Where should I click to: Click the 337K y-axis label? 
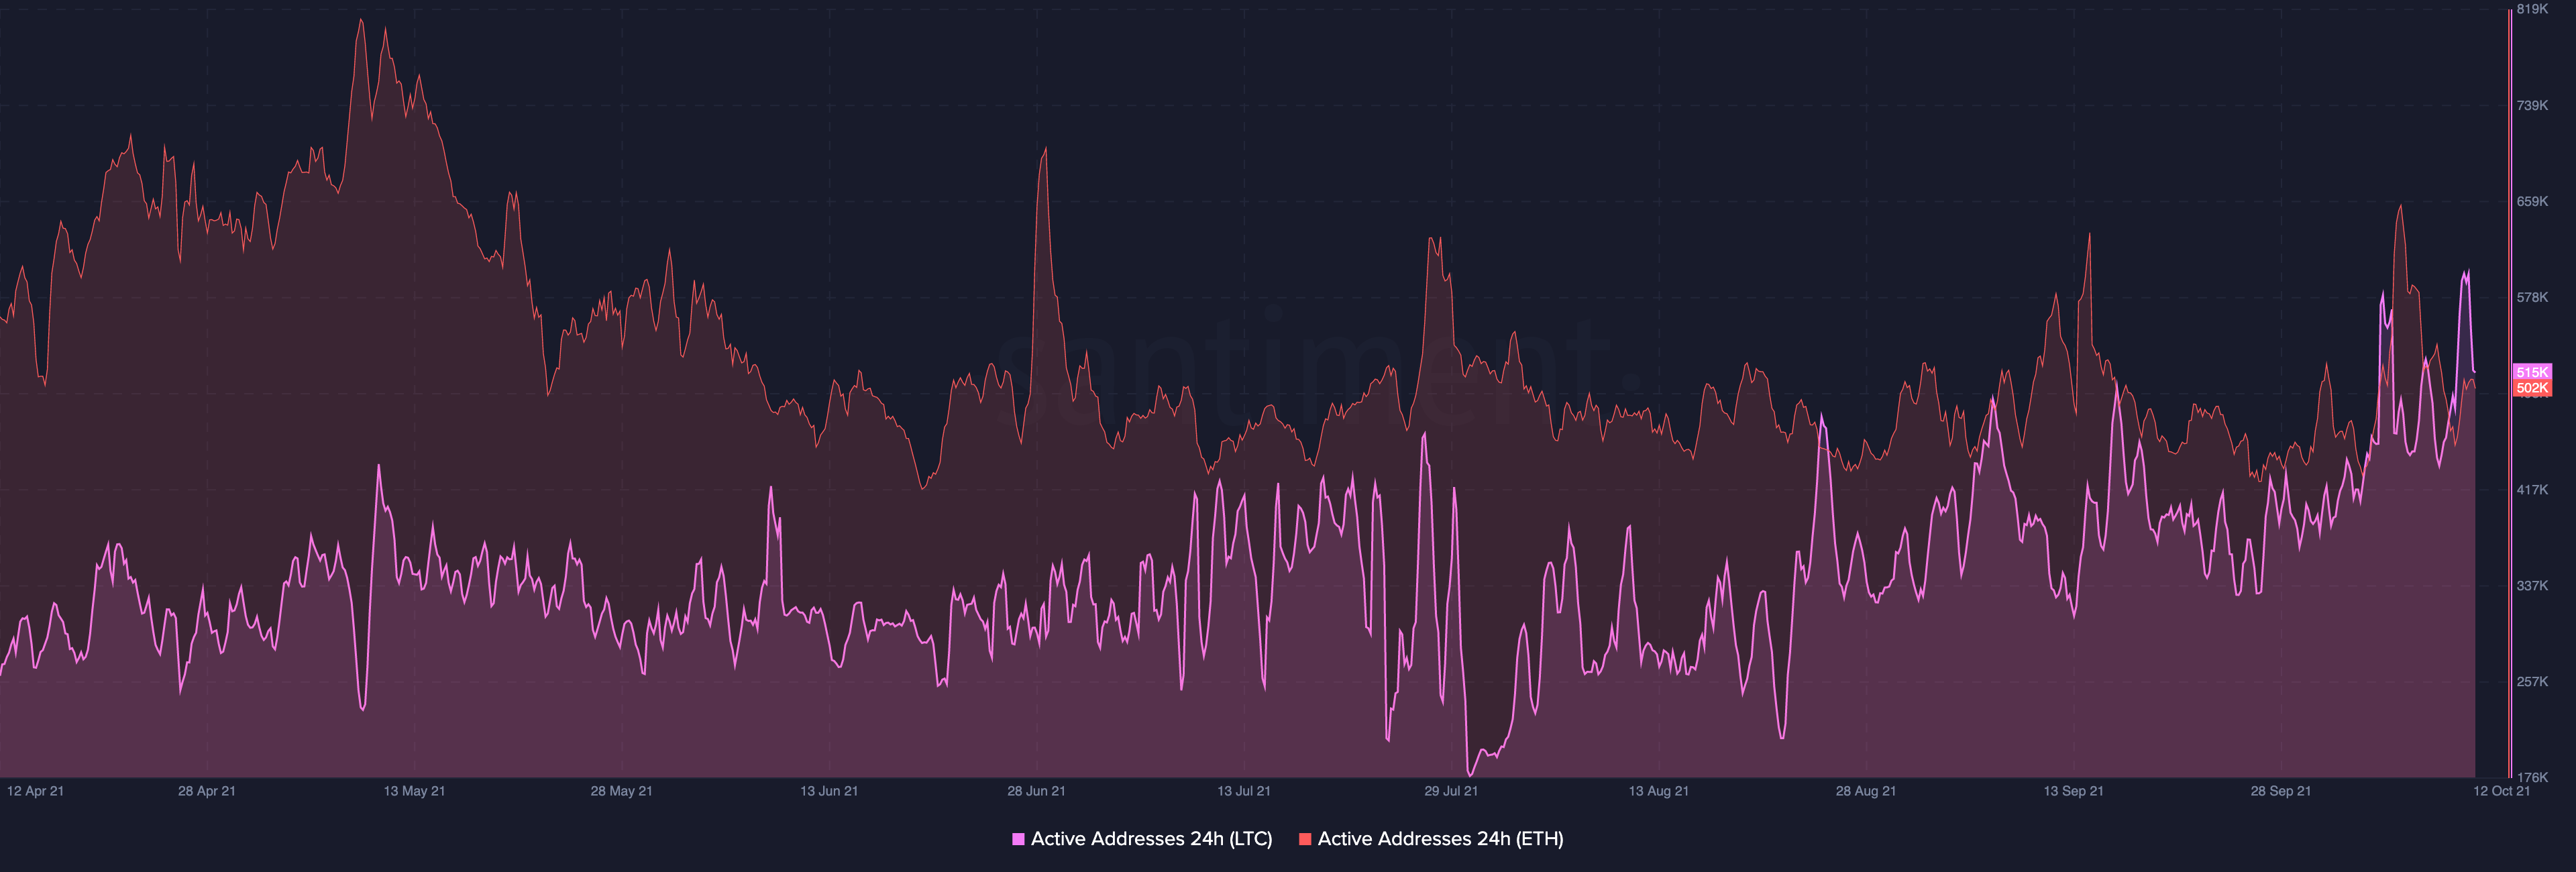point(2532,586)
